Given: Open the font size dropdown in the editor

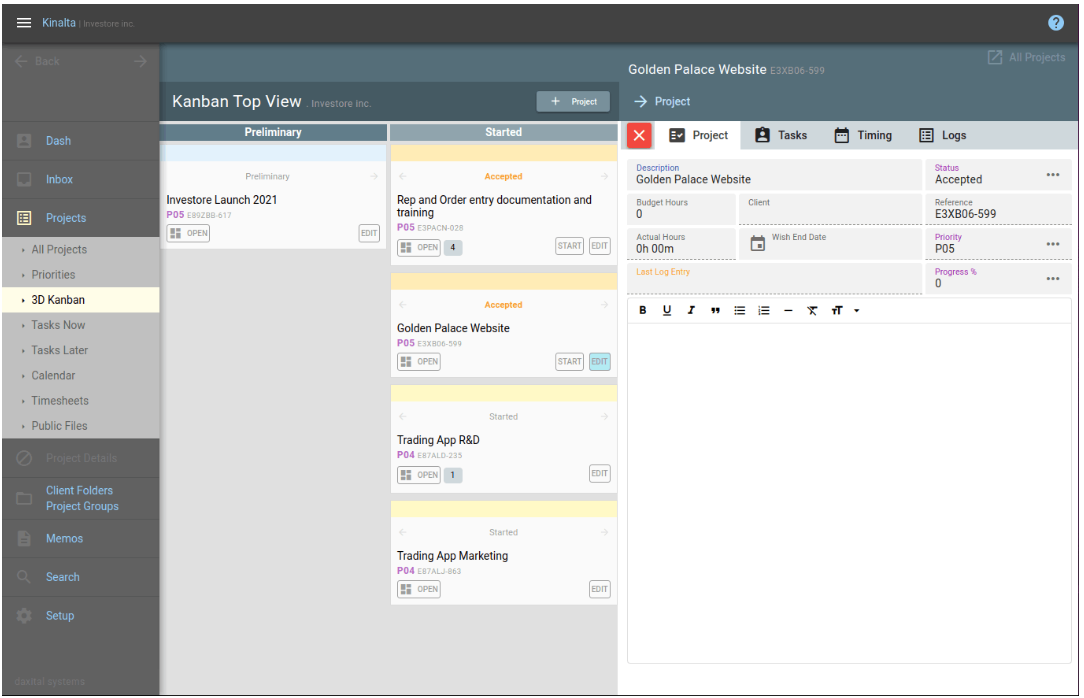Looking at the screenshot, I should (x=842, y=310).
